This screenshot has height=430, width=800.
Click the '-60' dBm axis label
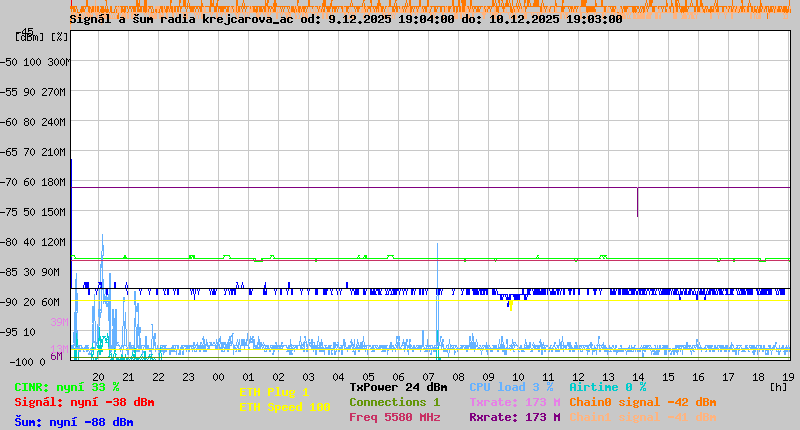[9, 122]
